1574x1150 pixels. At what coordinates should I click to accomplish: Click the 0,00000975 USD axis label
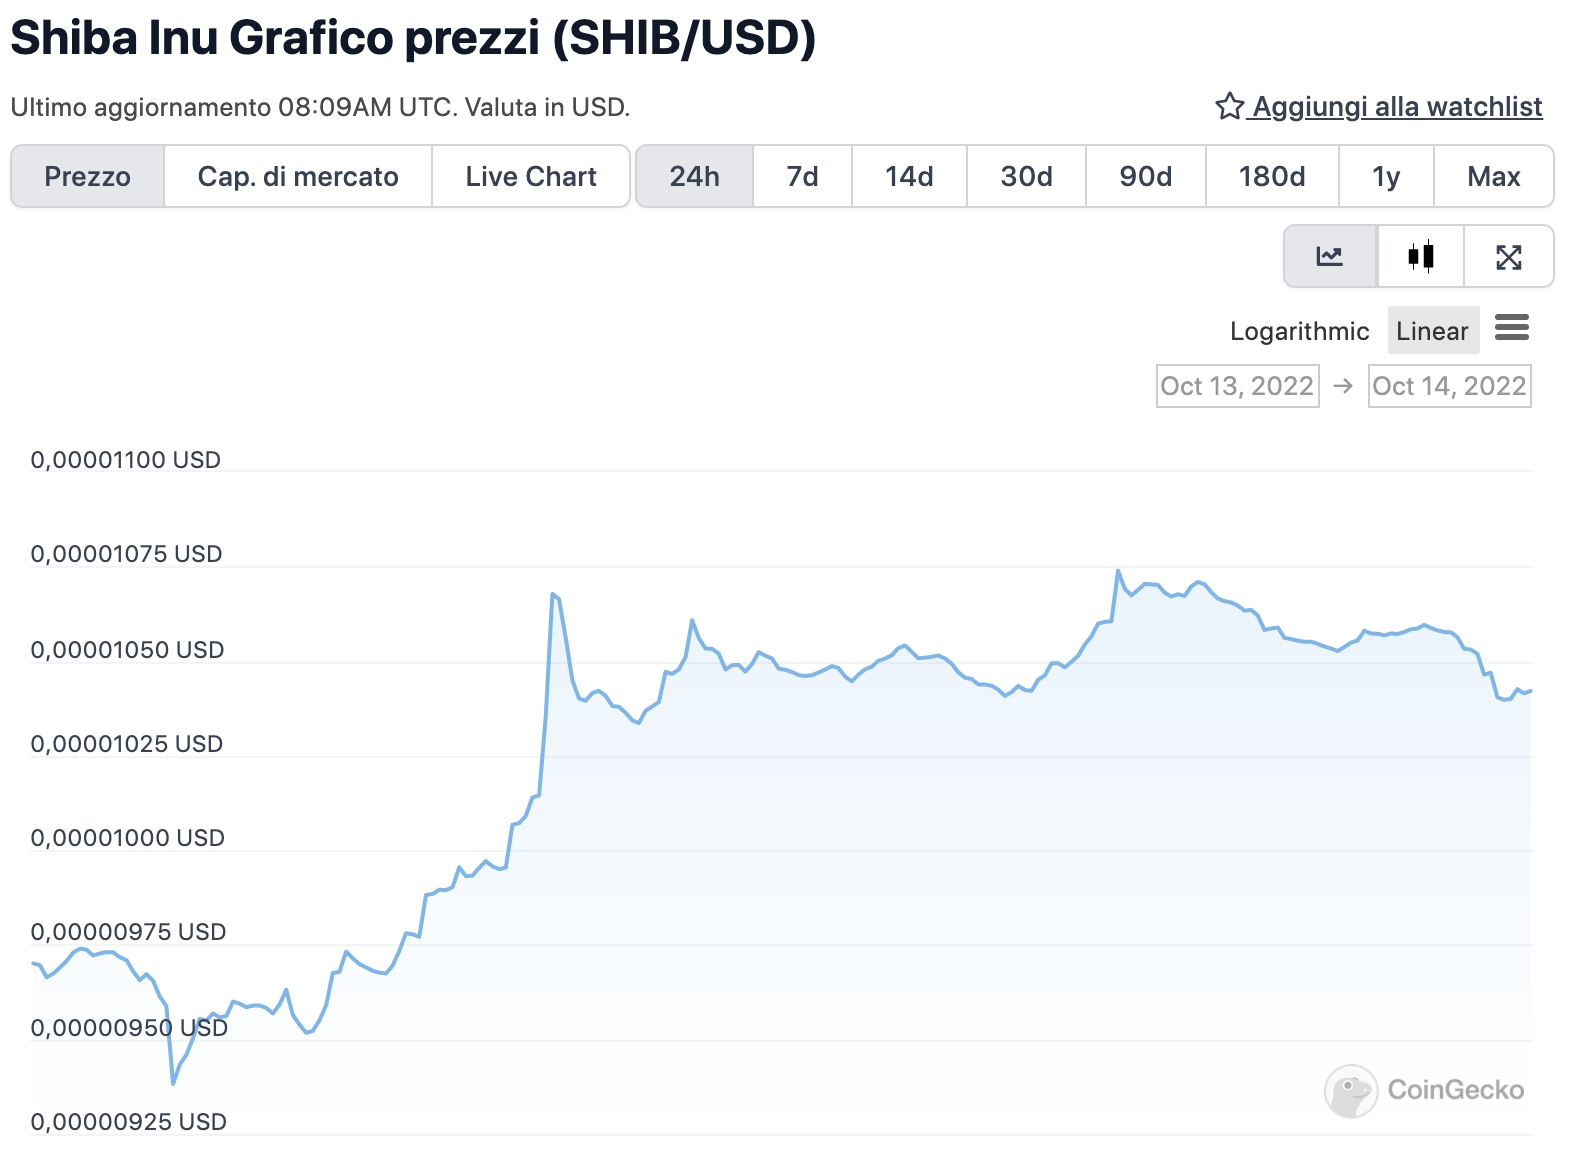(128, 932)
